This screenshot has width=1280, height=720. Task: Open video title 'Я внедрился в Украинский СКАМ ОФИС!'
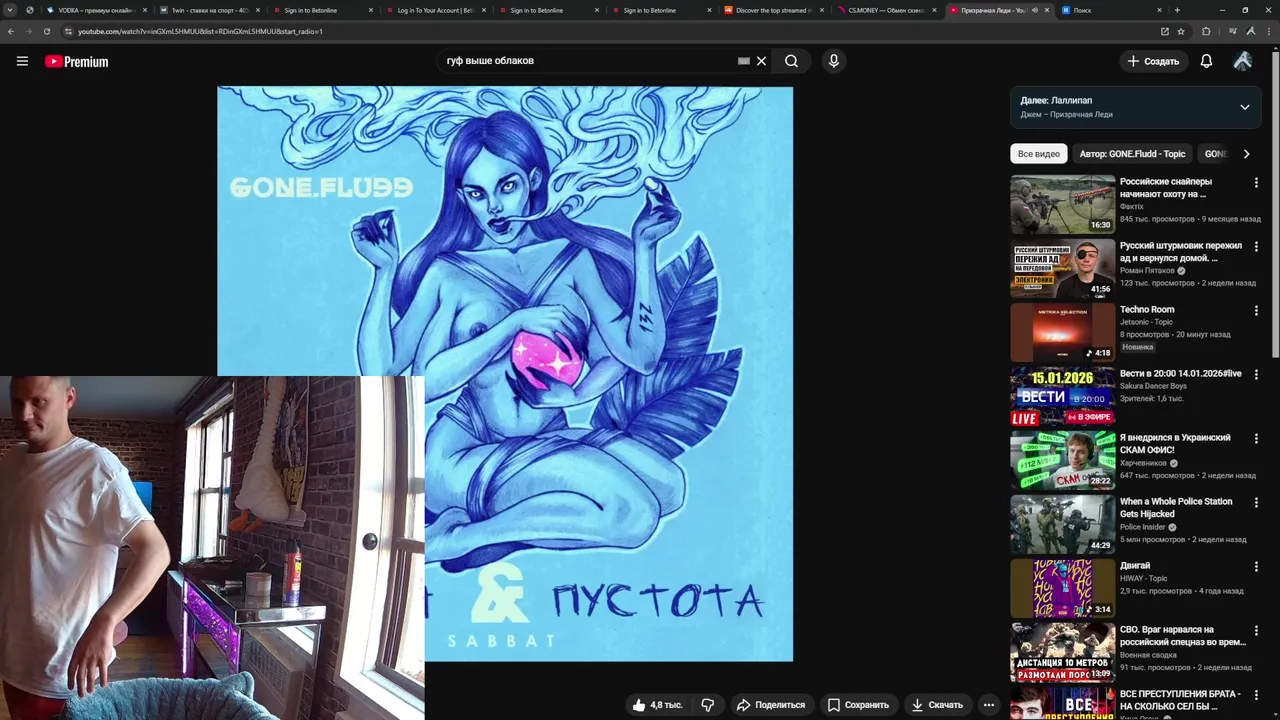point(1175,444)
